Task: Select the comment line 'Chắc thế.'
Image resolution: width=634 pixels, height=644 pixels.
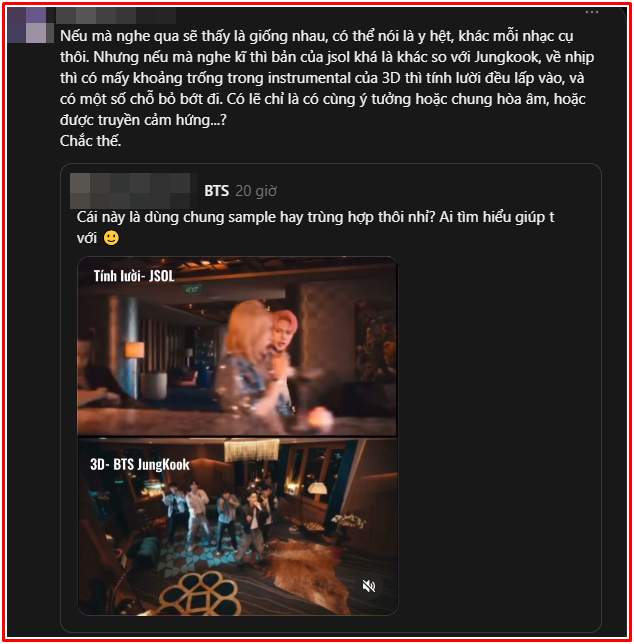Action: (90, 141)
